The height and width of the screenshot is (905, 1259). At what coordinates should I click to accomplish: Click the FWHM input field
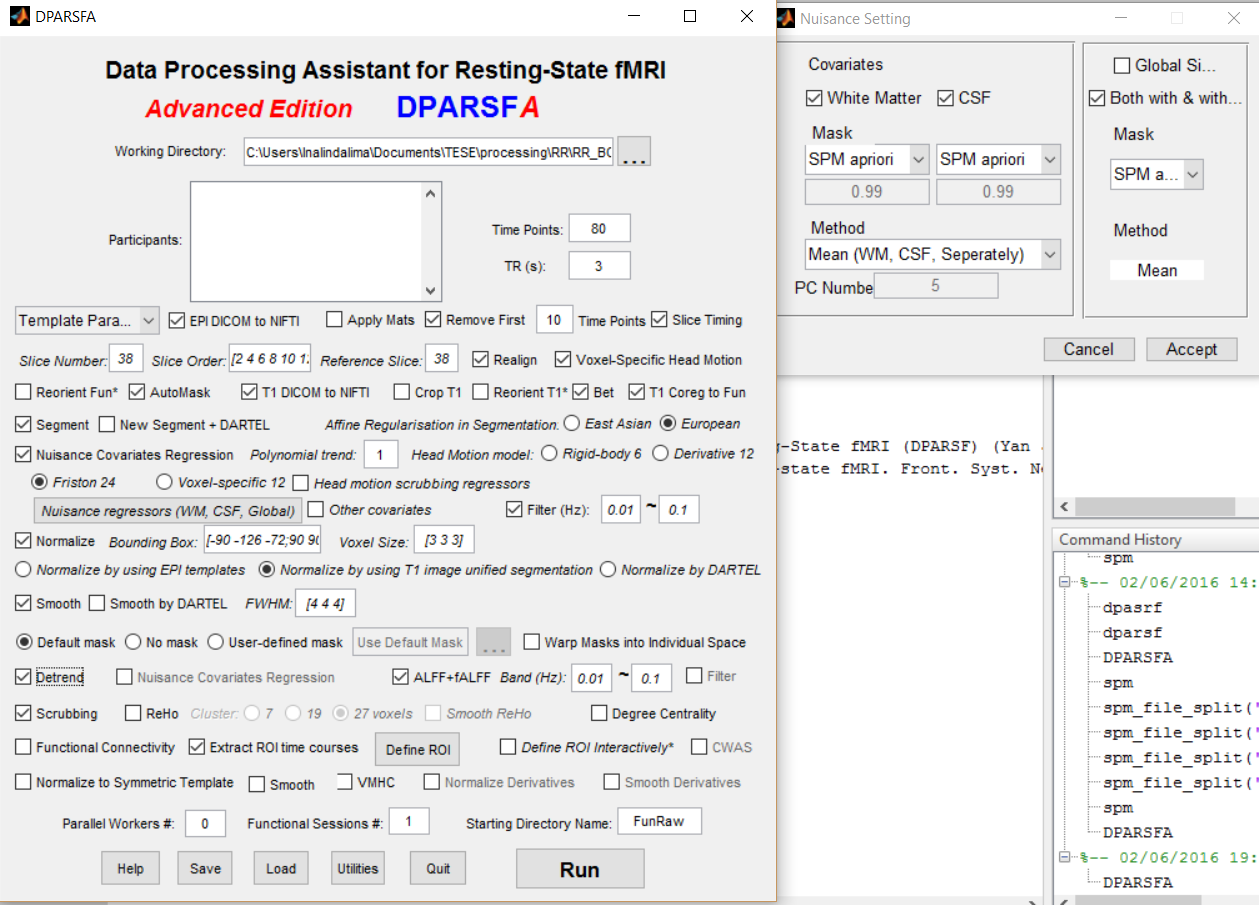tap(325, 603)
